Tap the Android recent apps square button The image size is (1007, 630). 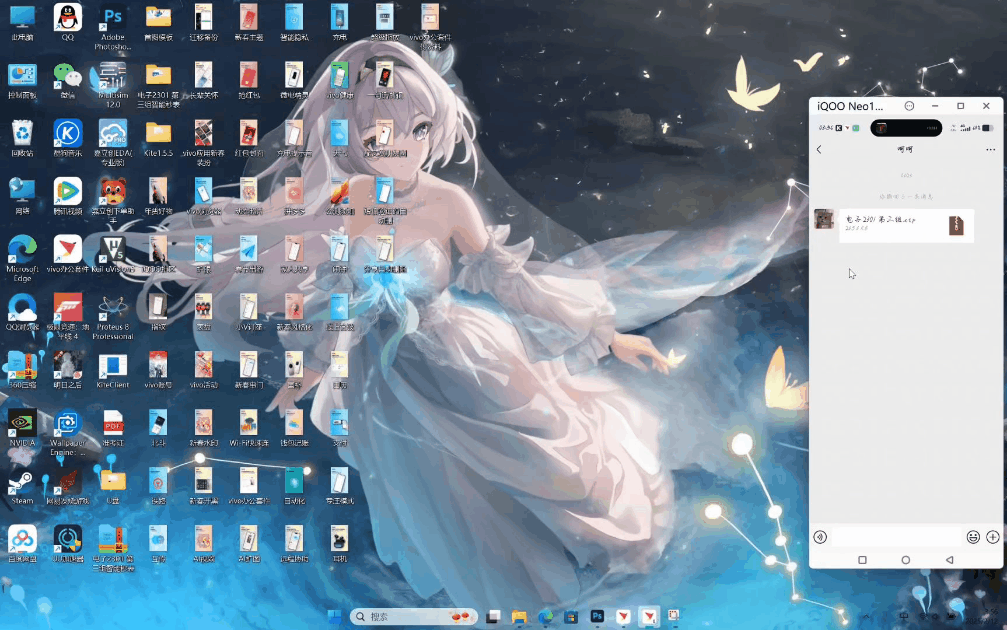(863, 560)
